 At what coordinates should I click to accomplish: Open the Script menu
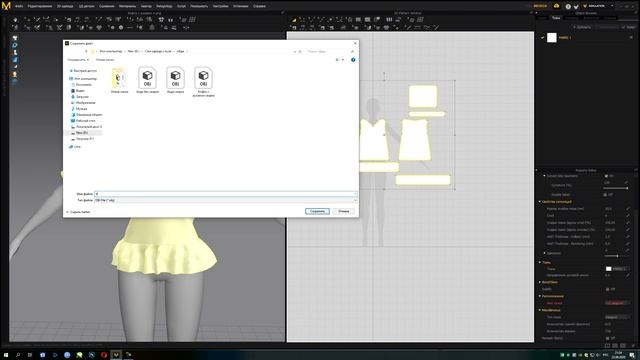[x=182, y=6]
